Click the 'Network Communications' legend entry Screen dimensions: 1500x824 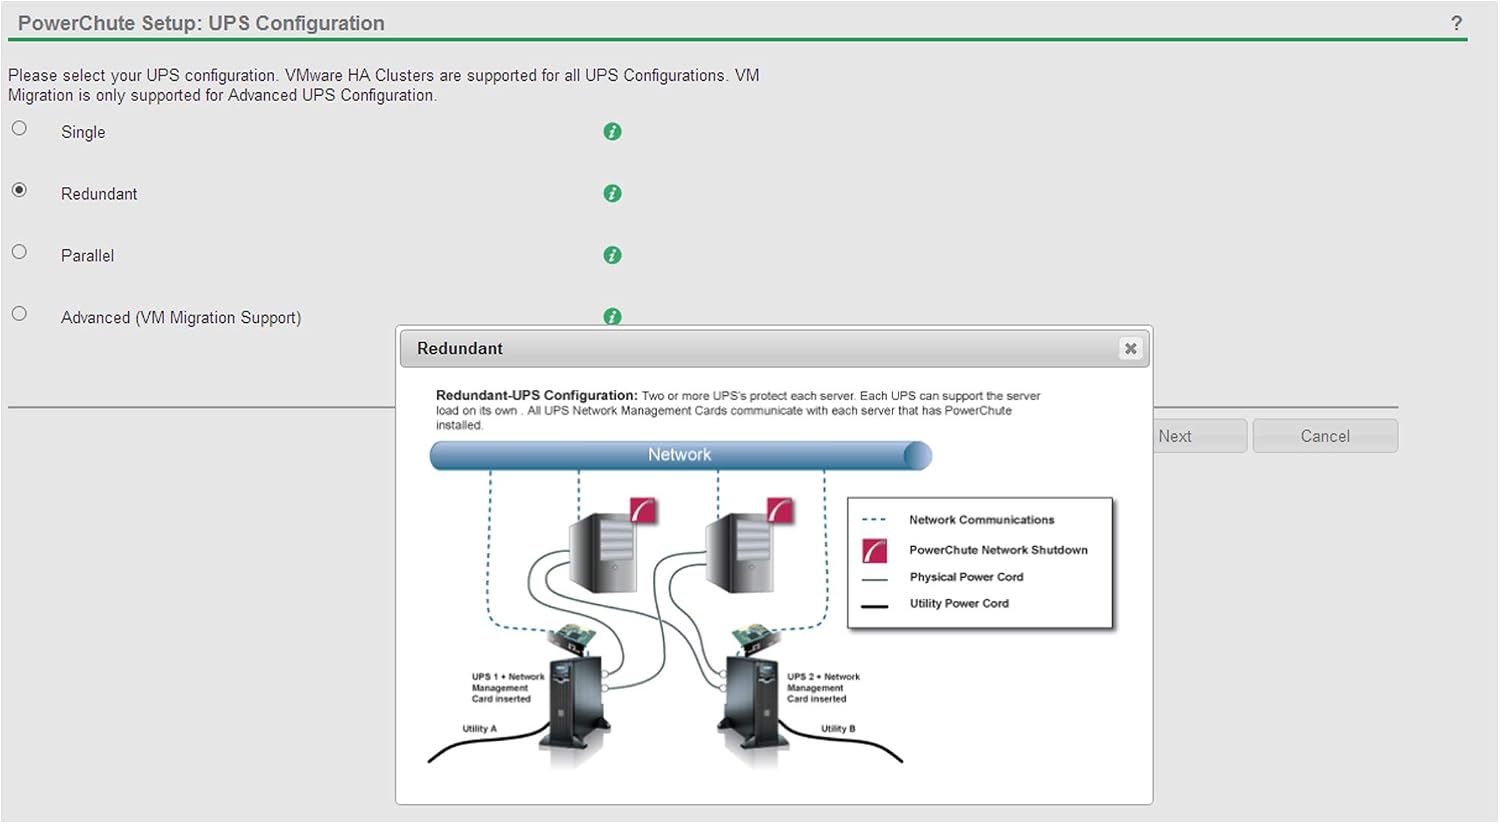pos(981,520)
